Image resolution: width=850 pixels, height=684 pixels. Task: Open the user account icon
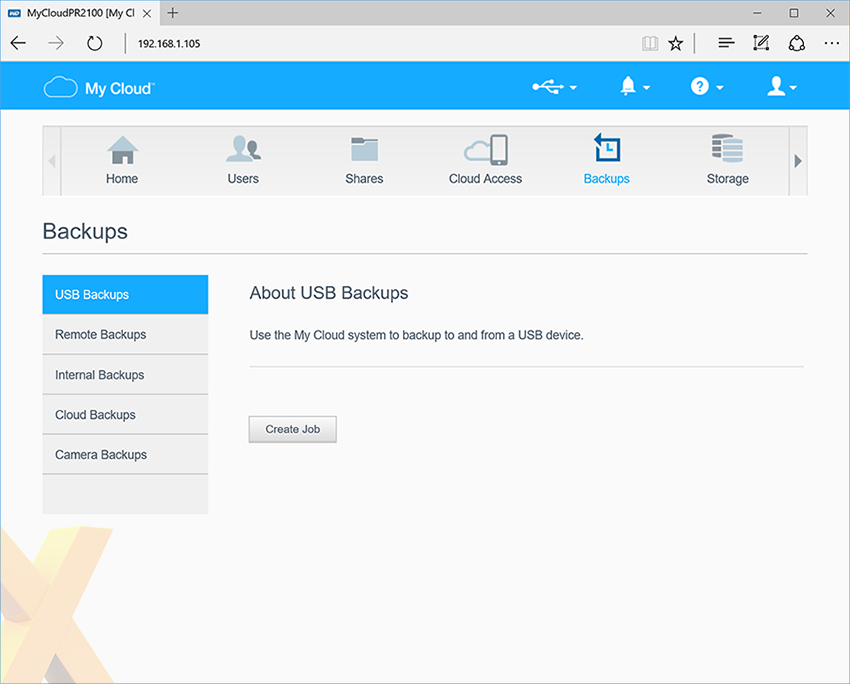(776, 86)
